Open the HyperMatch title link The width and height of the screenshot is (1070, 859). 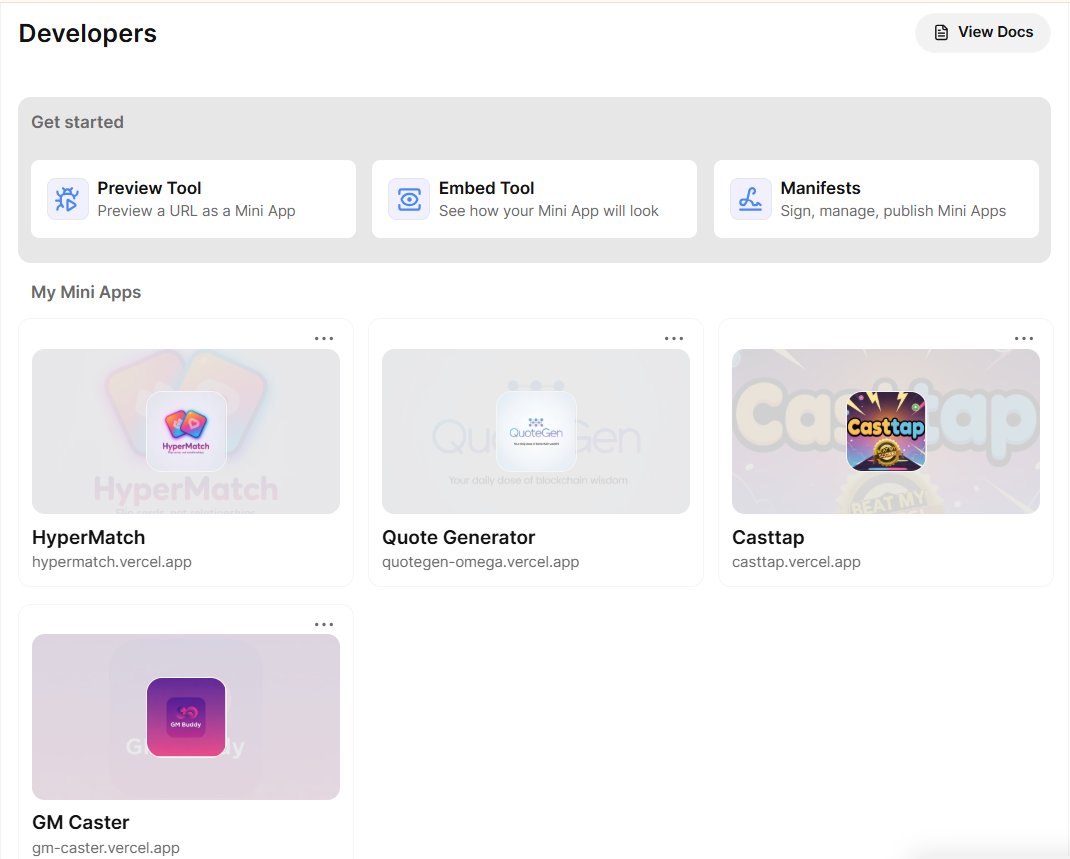89,538
